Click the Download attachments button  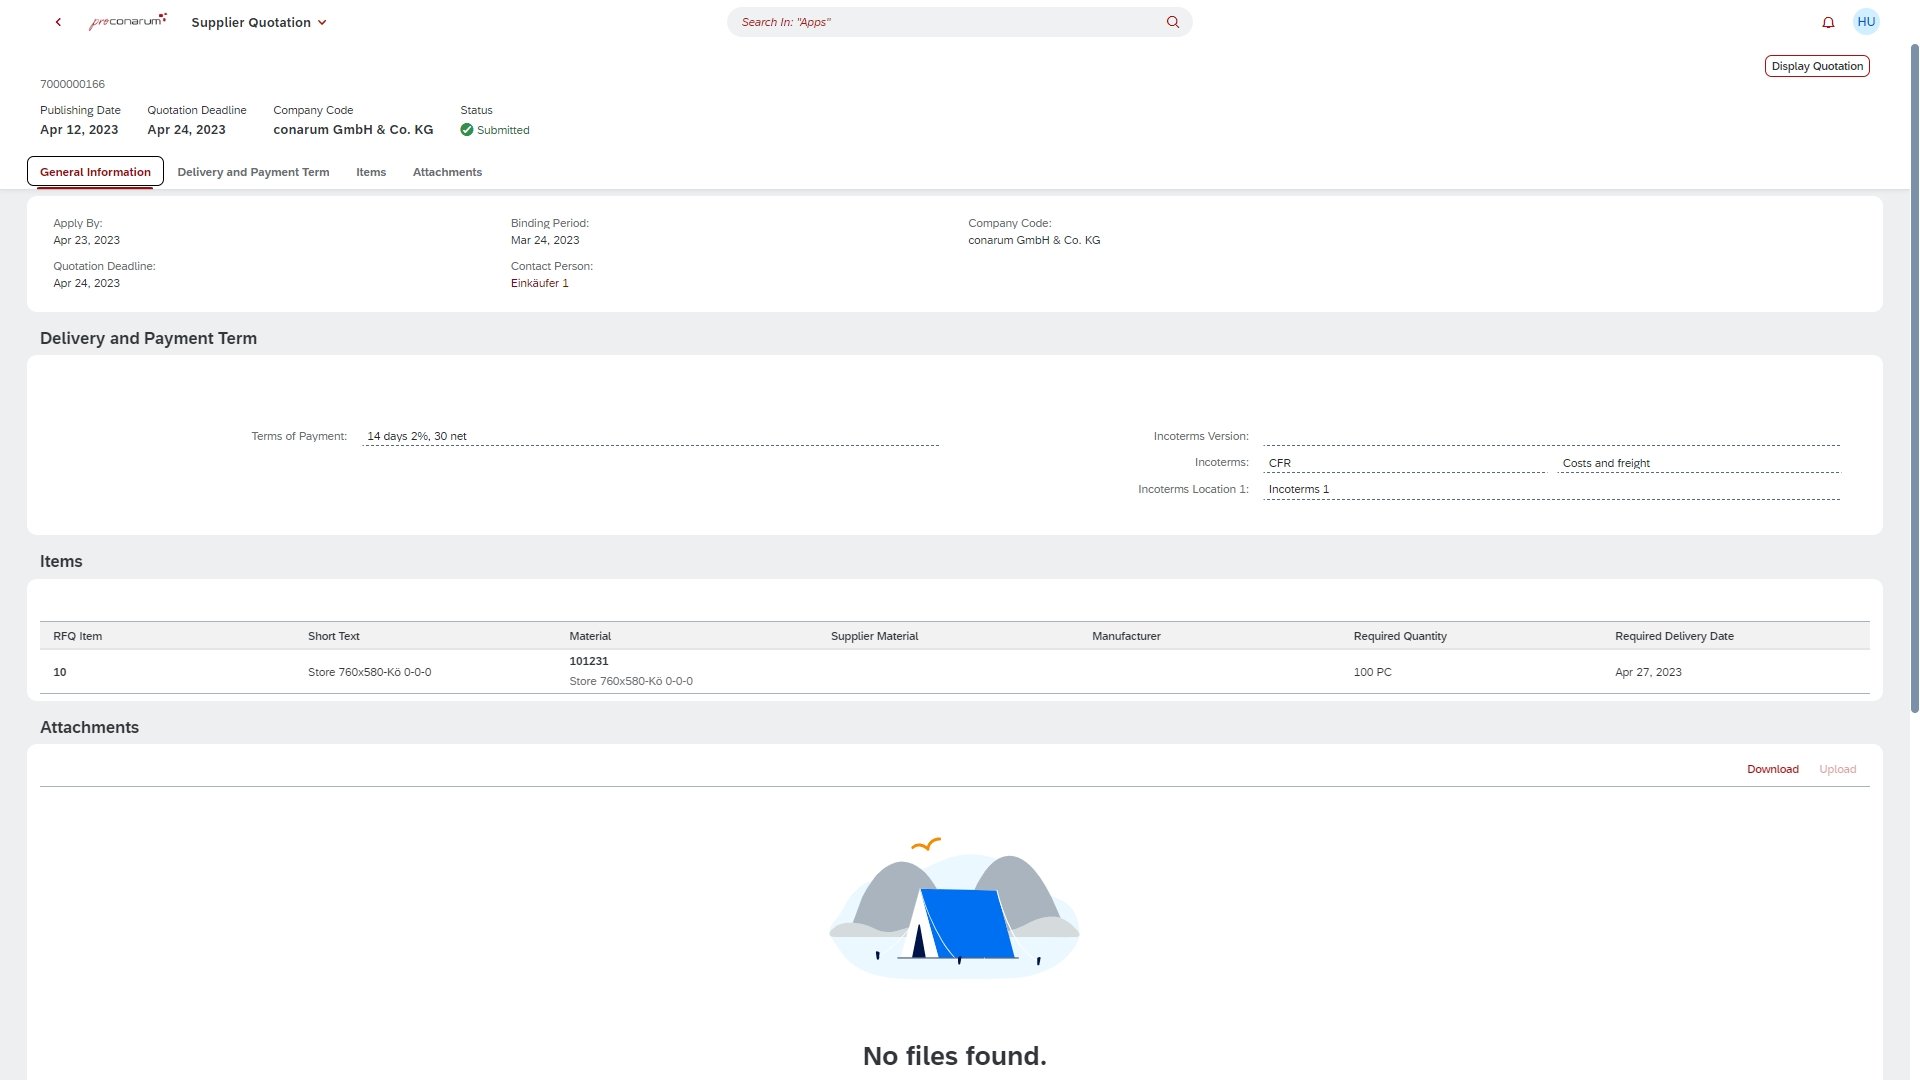click(x=1772, y=769)
